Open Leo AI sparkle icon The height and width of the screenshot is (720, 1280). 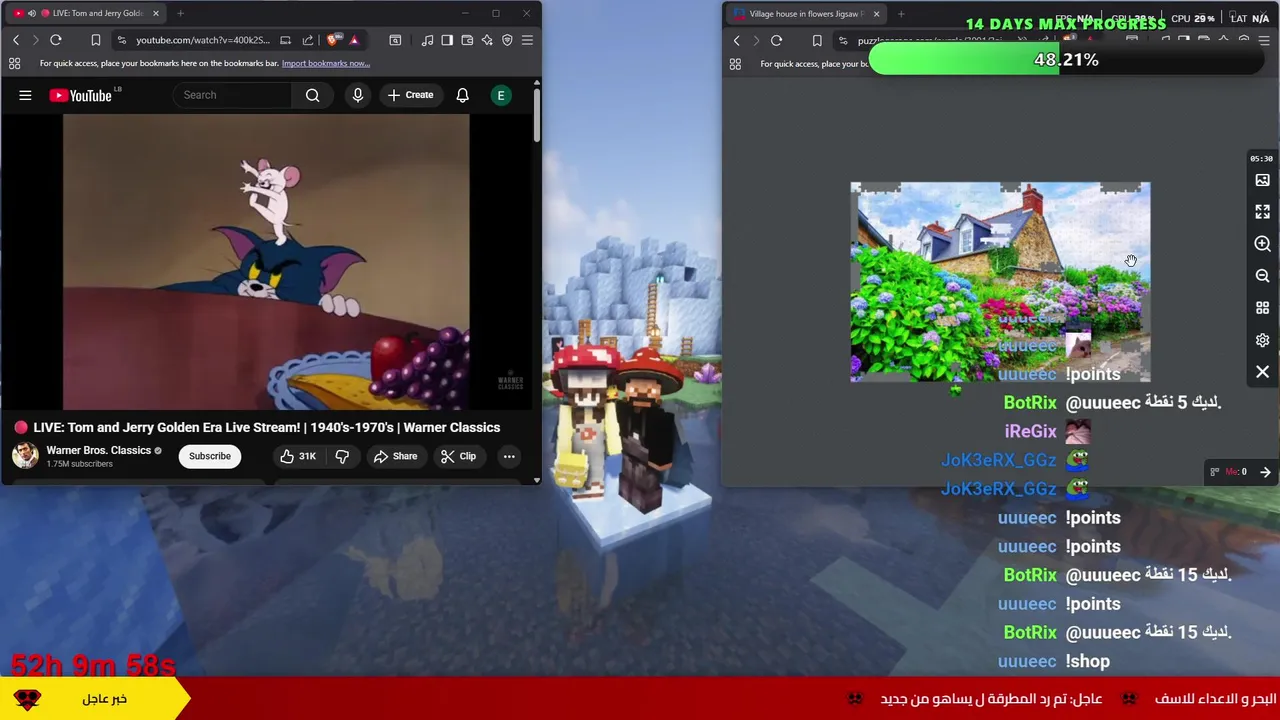(487, 40)
